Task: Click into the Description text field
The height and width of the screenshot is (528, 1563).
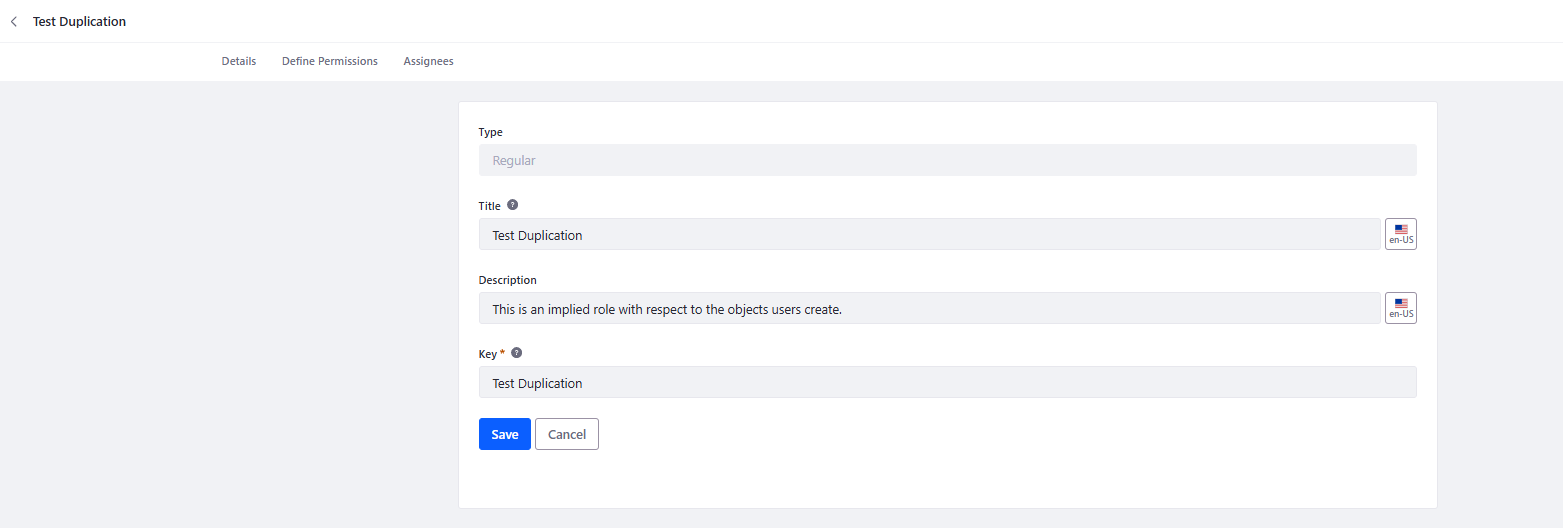Action: point(930,308)
